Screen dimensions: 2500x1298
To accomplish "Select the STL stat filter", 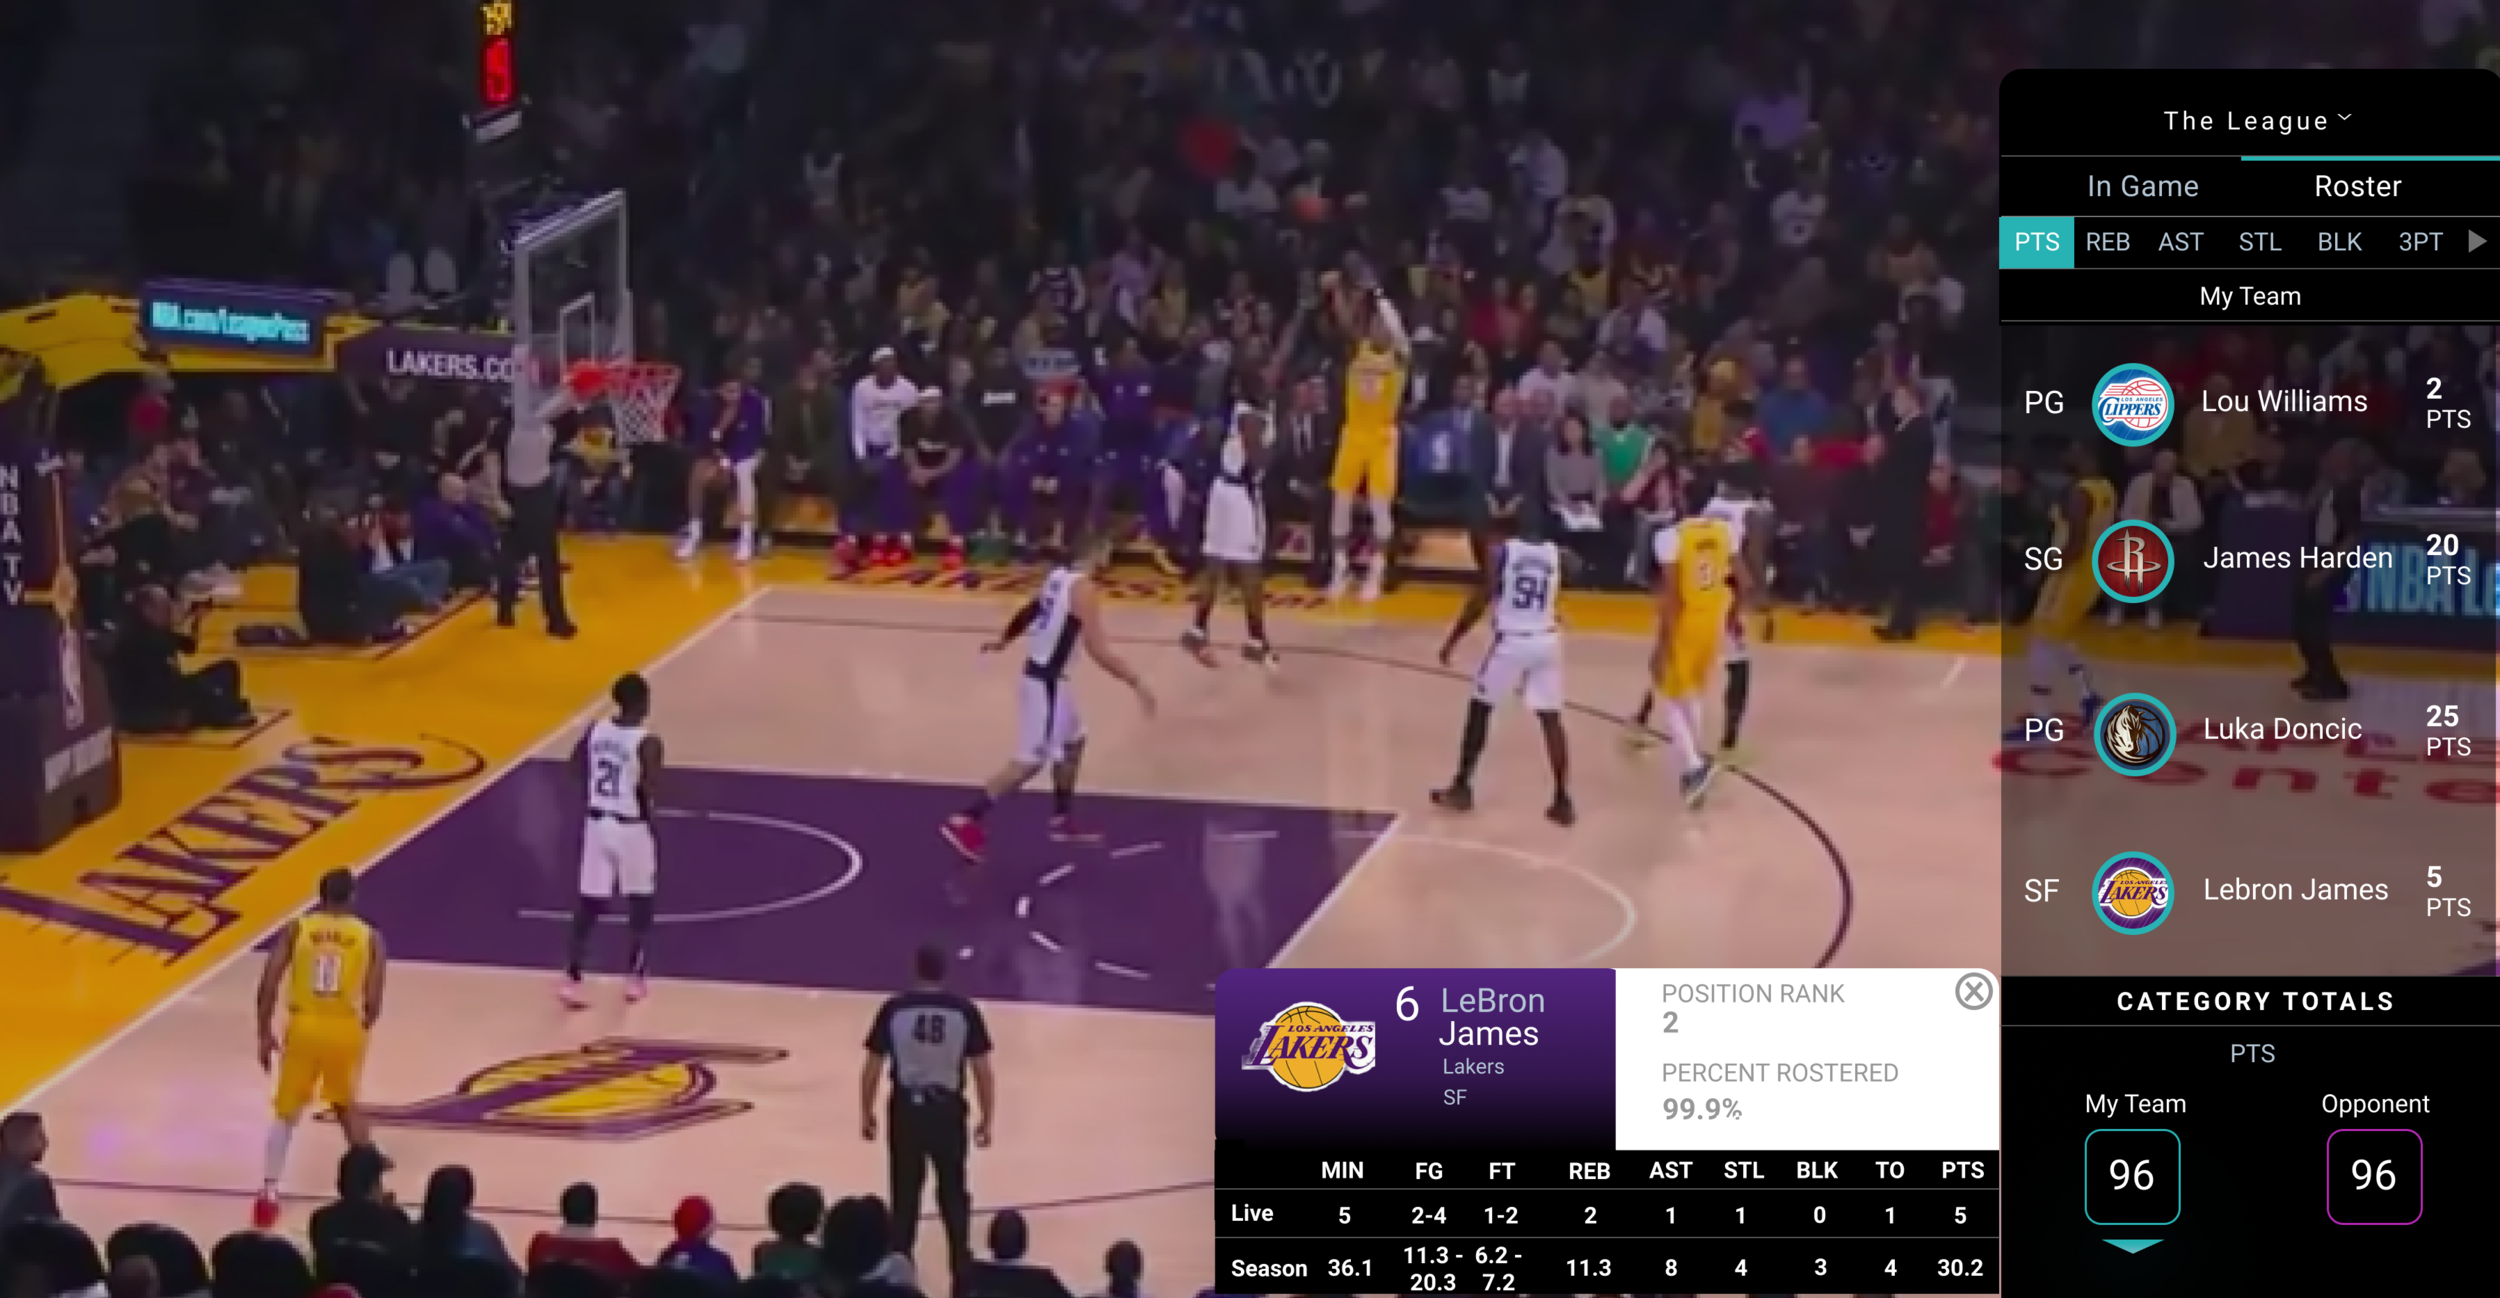I will coord(2259,242).
